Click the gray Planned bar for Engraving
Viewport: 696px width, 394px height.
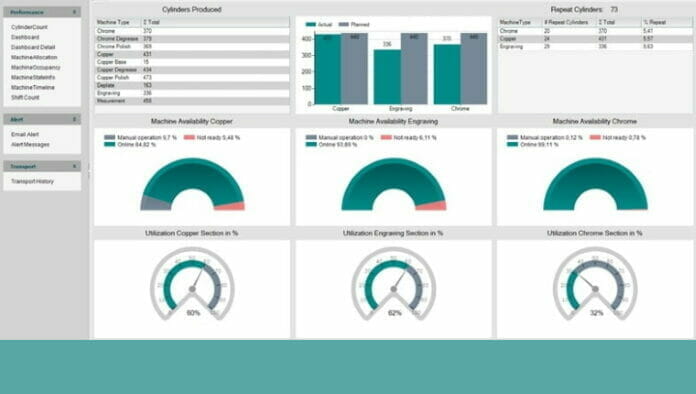pos(414,69)
